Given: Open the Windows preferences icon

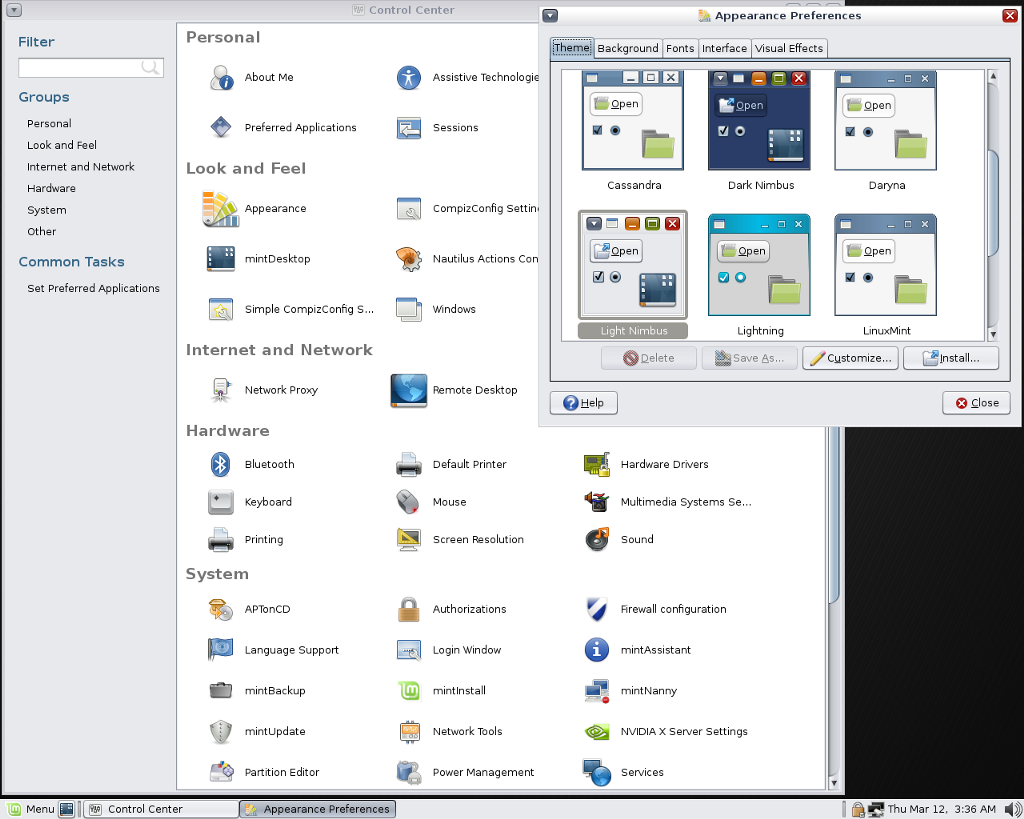Looking at the screenshot, I should click(409, 309).
